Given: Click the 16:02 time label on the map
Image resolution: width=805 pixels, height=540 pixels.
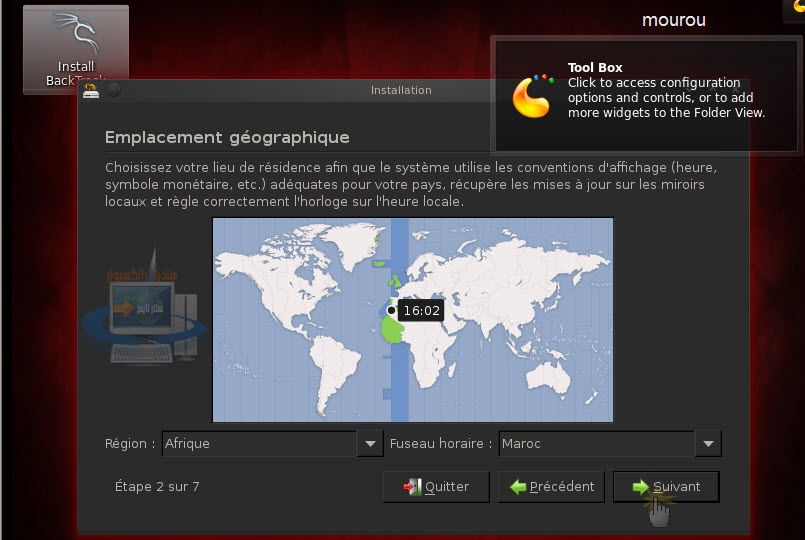Looking at the screenshot, I should tap(421, 311).
